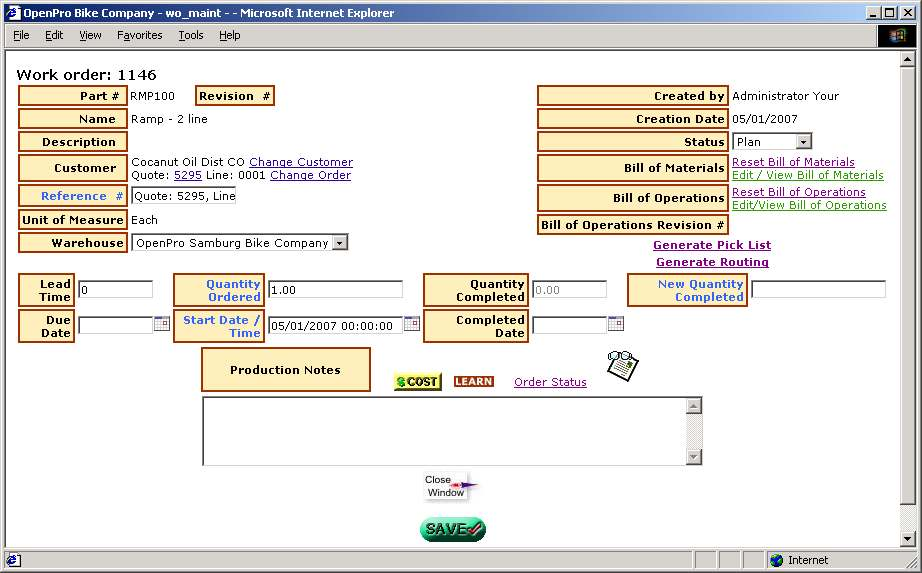922x573 pixels.
Task: Open calendar picker for Completed Date
Action: pos(615,324)
